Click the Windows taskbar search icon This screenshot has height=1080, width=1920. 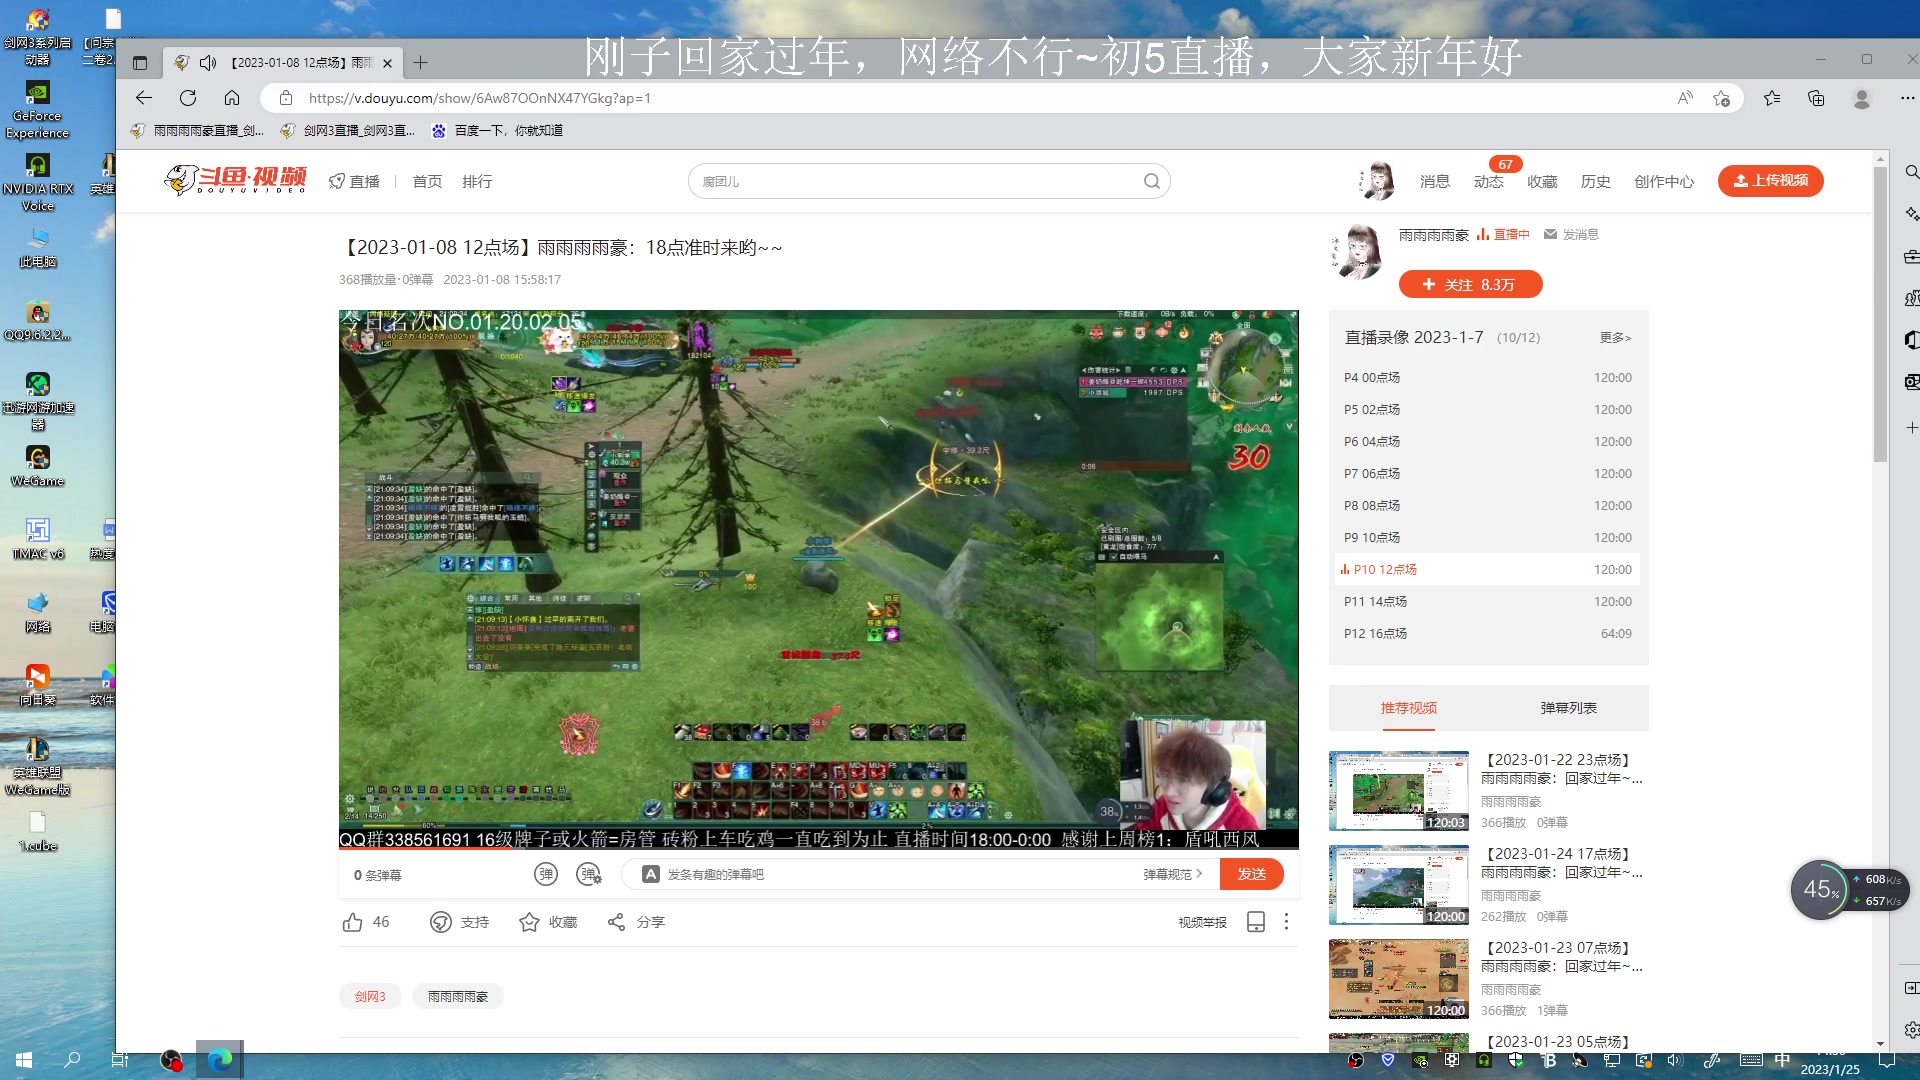[72, 1060]
